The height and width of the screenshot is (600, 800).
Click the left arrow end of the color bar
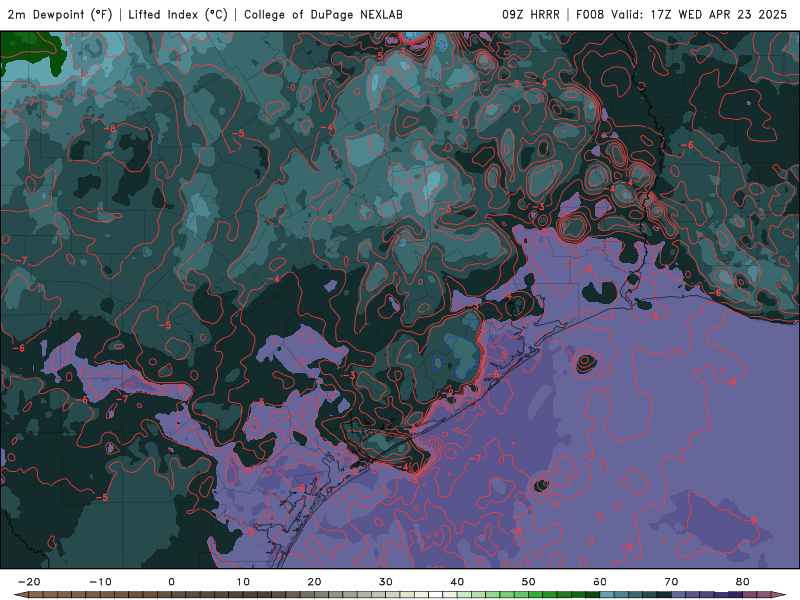21,595
